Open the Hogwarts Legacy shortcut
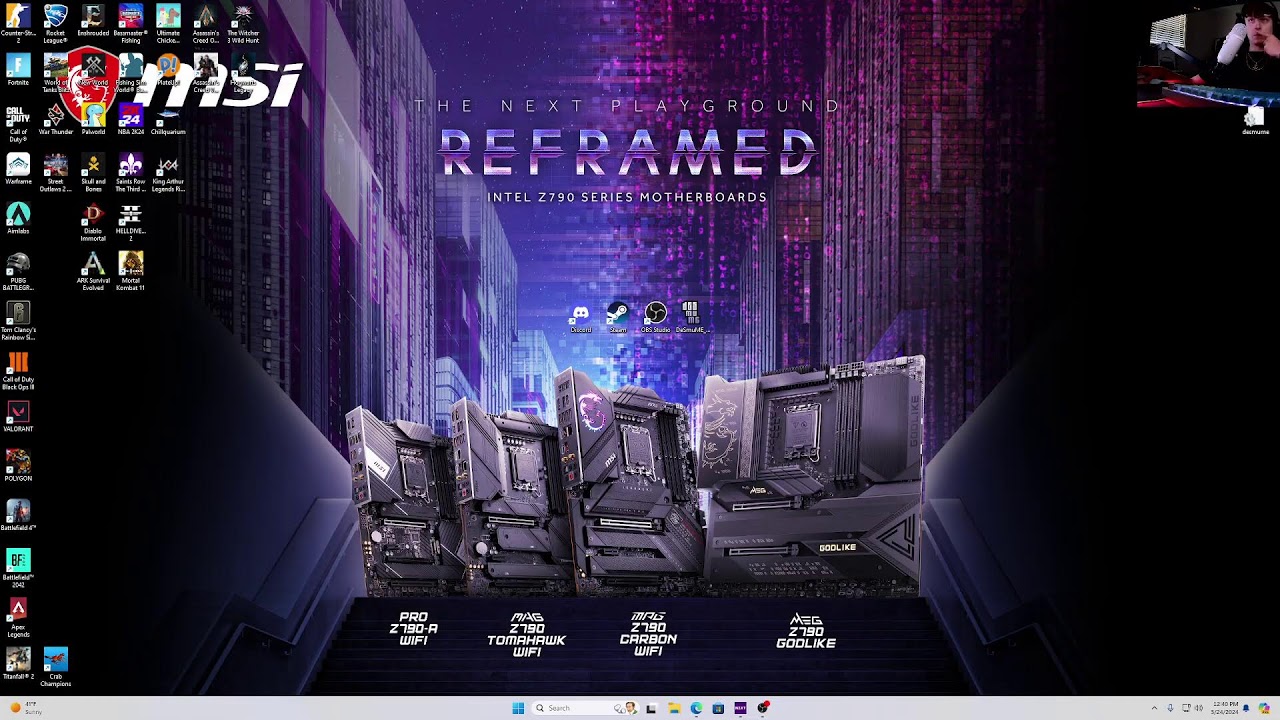Screen dimensions: 1280x720 (x=243, y=74)
